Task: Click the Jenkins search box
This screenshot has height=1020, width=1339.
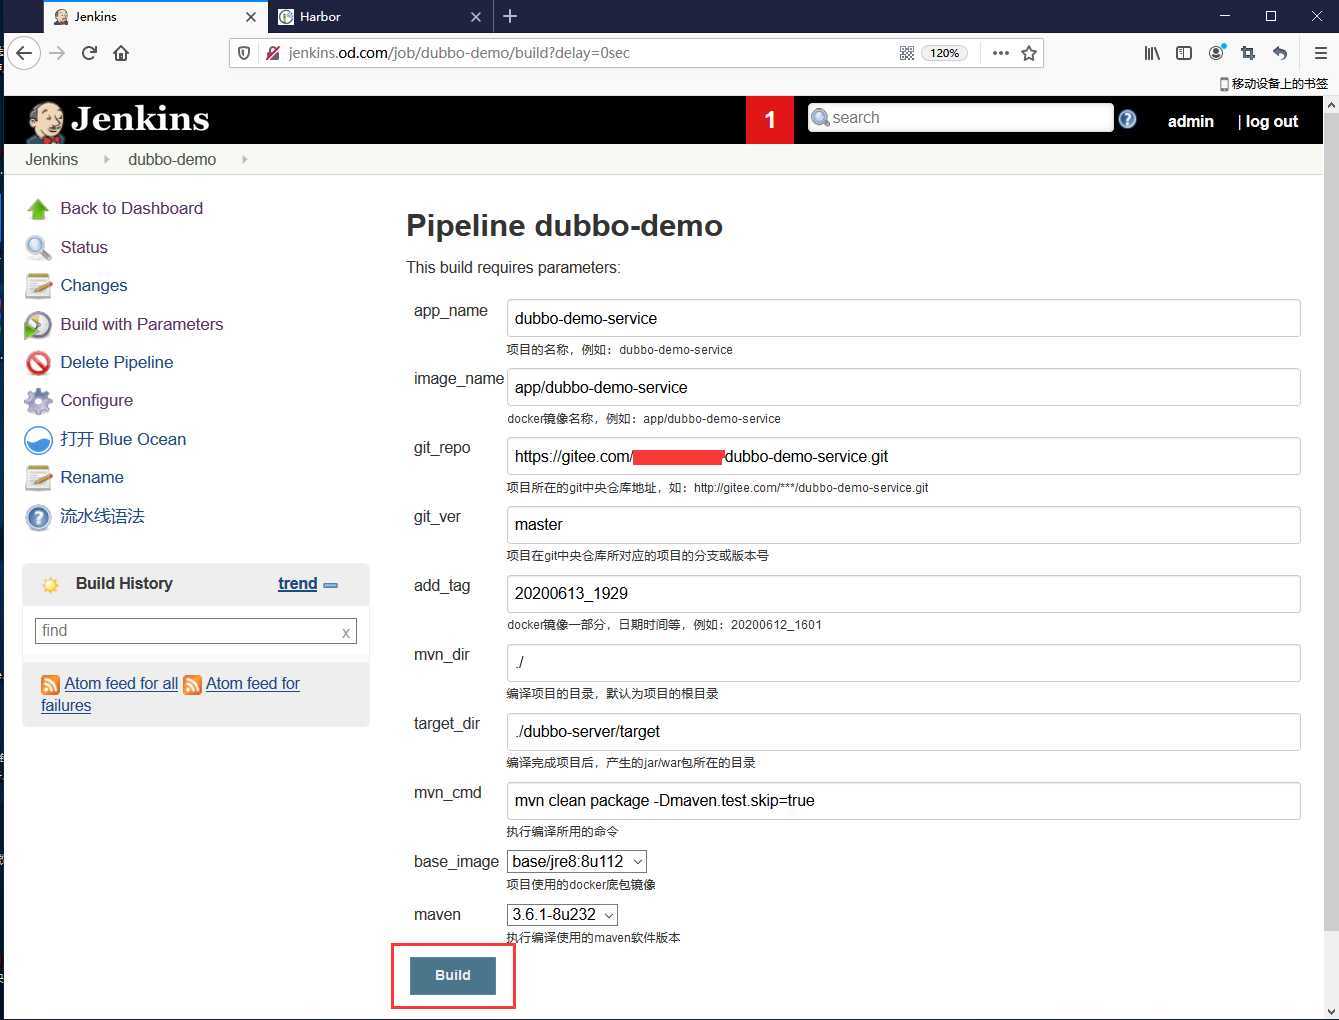Action: tap(960, 117)
